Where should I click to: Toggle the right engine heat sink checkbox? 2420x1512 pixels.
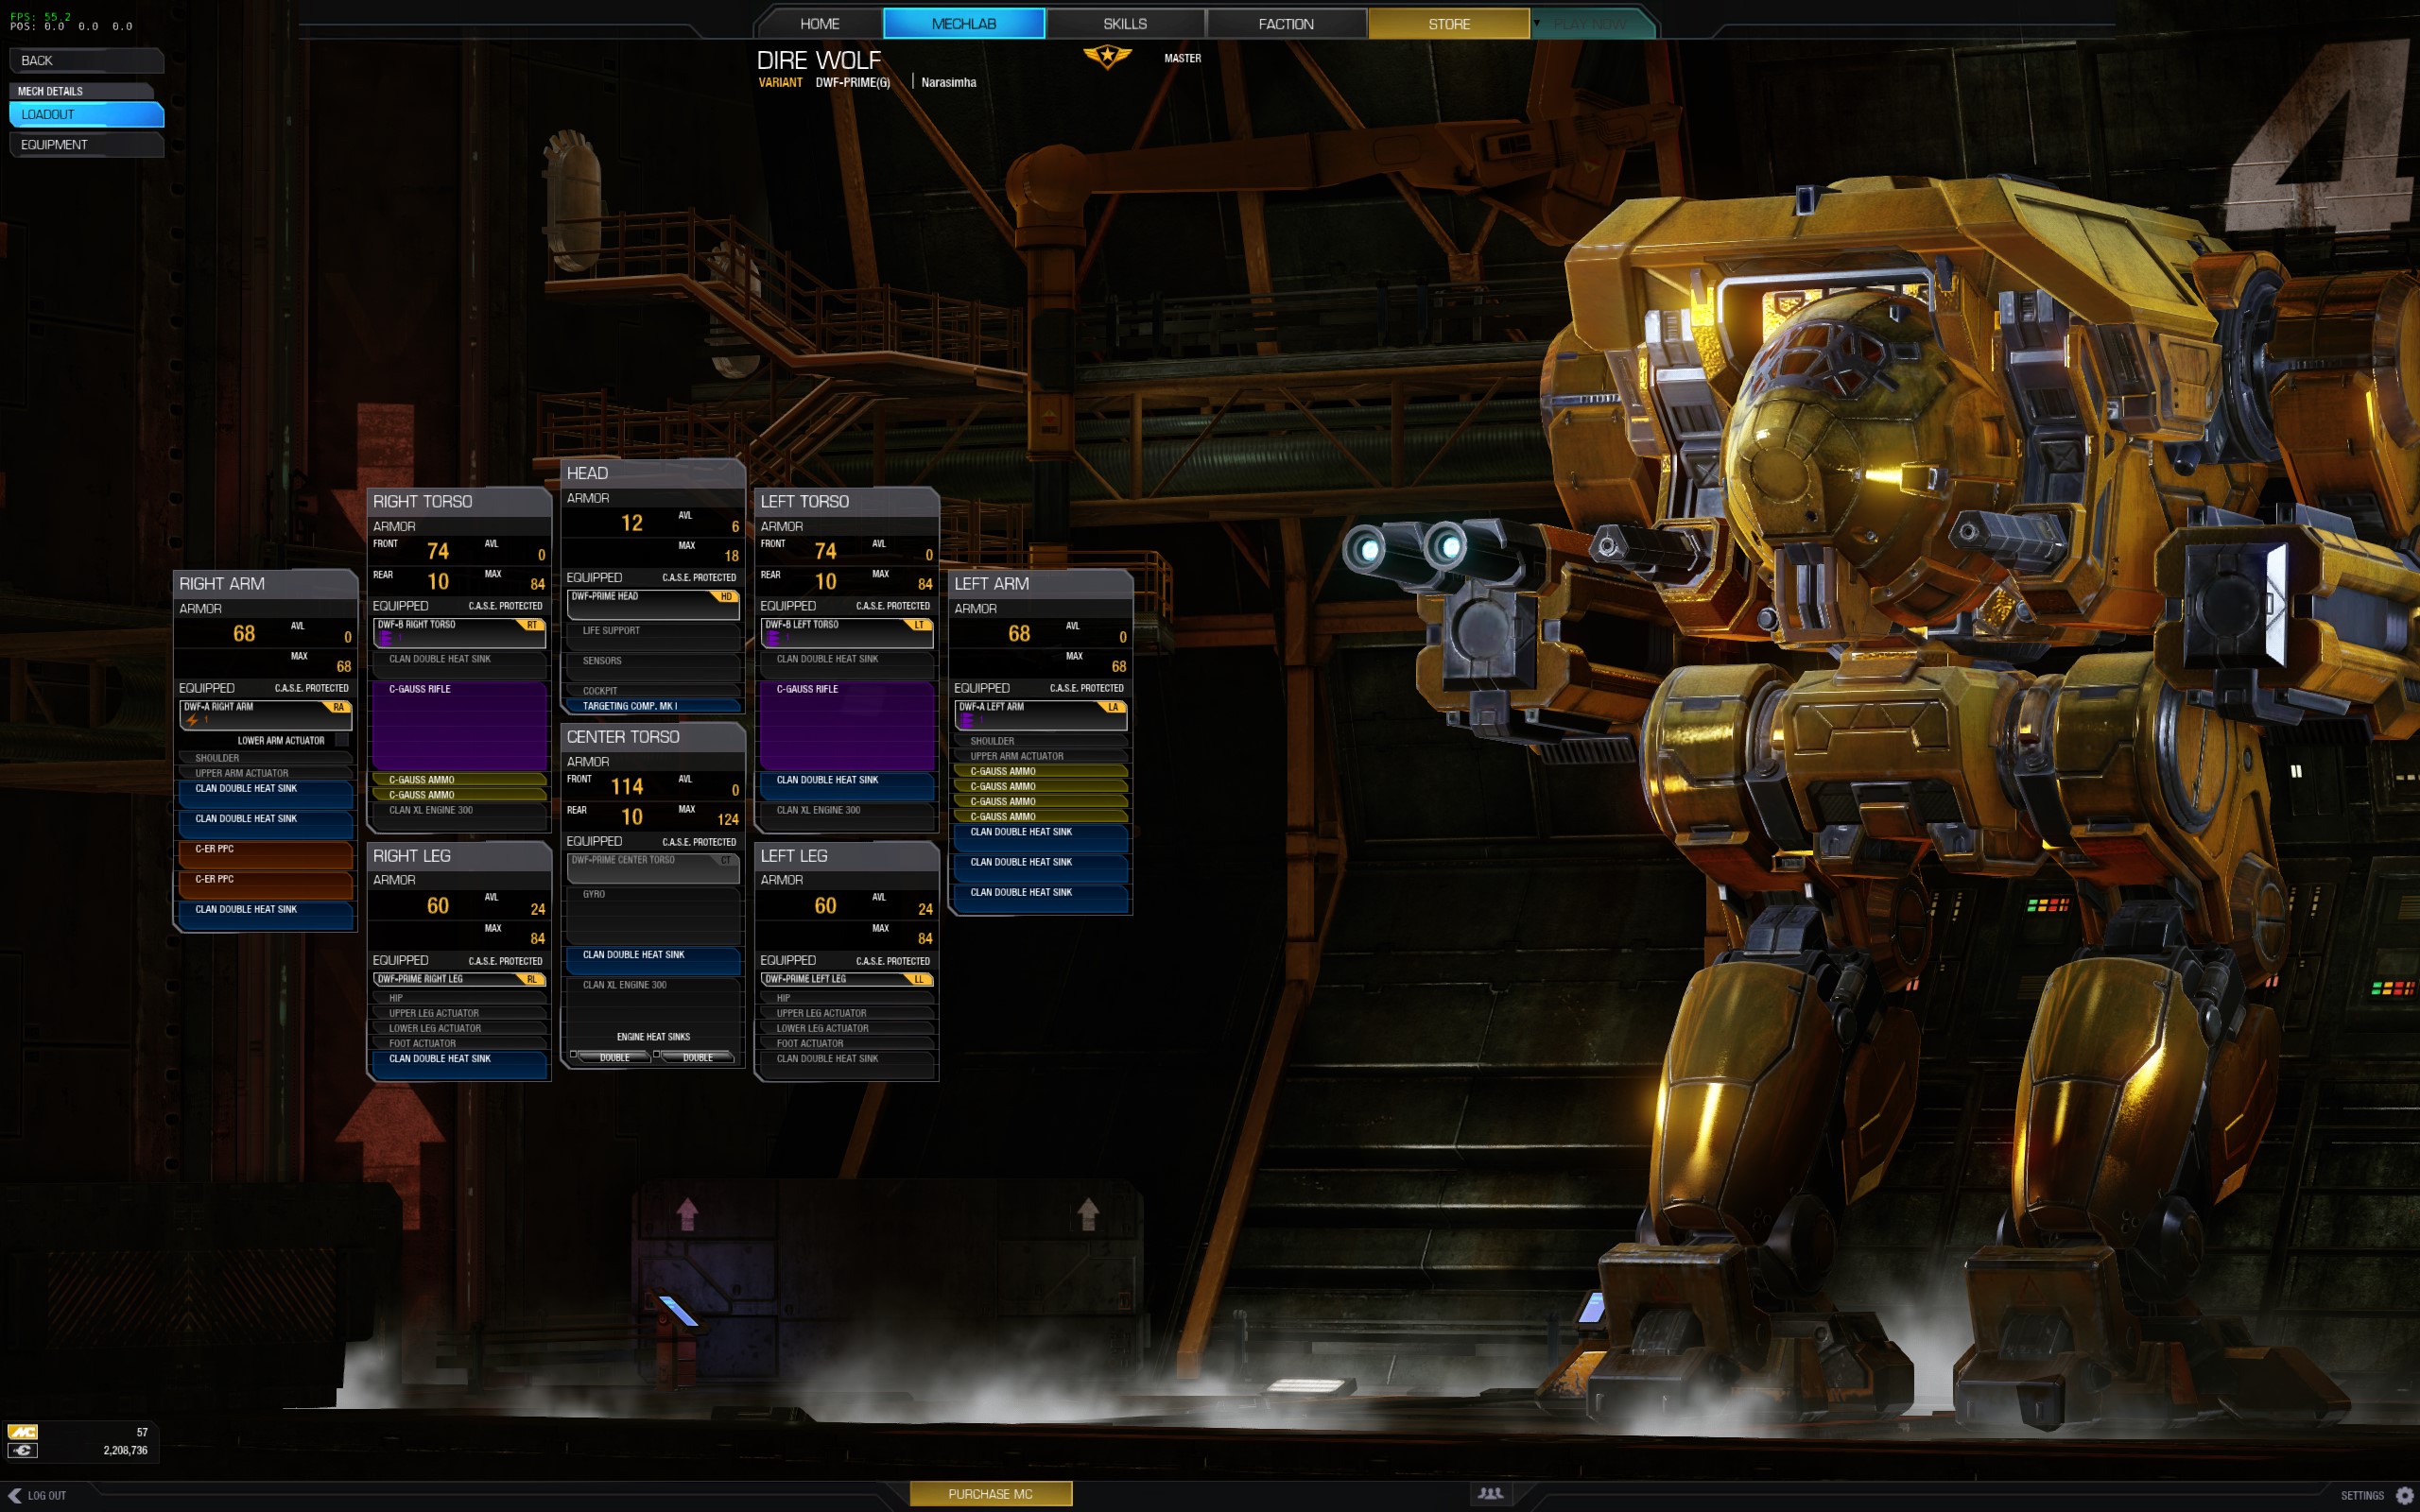tap(657, 1055)
